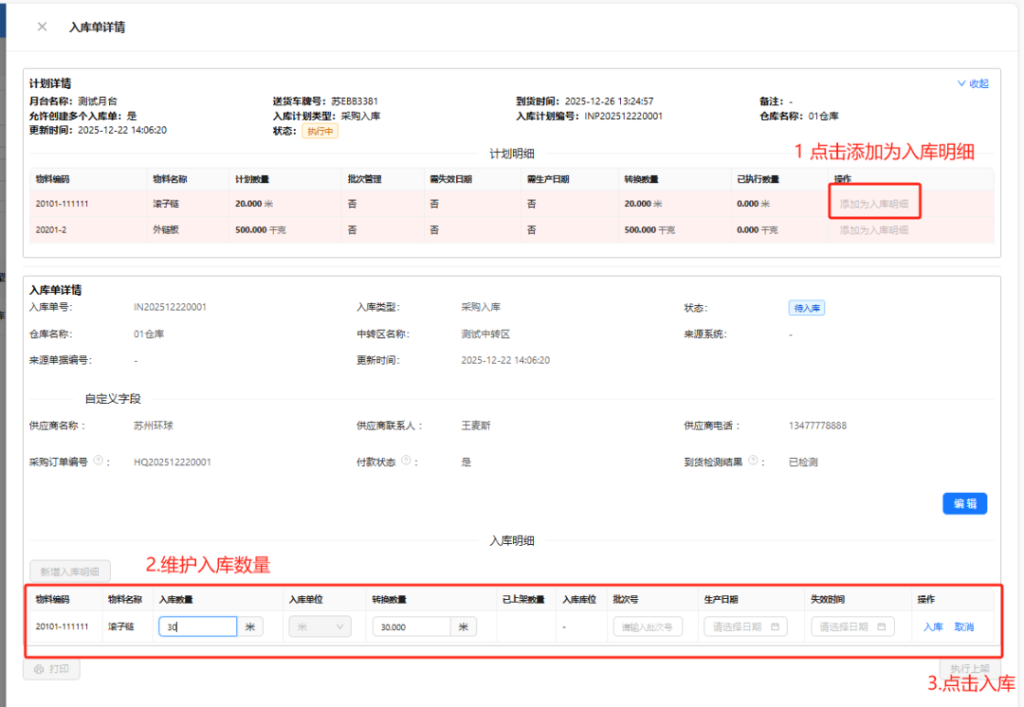Click the 打印 printer button

51,669
